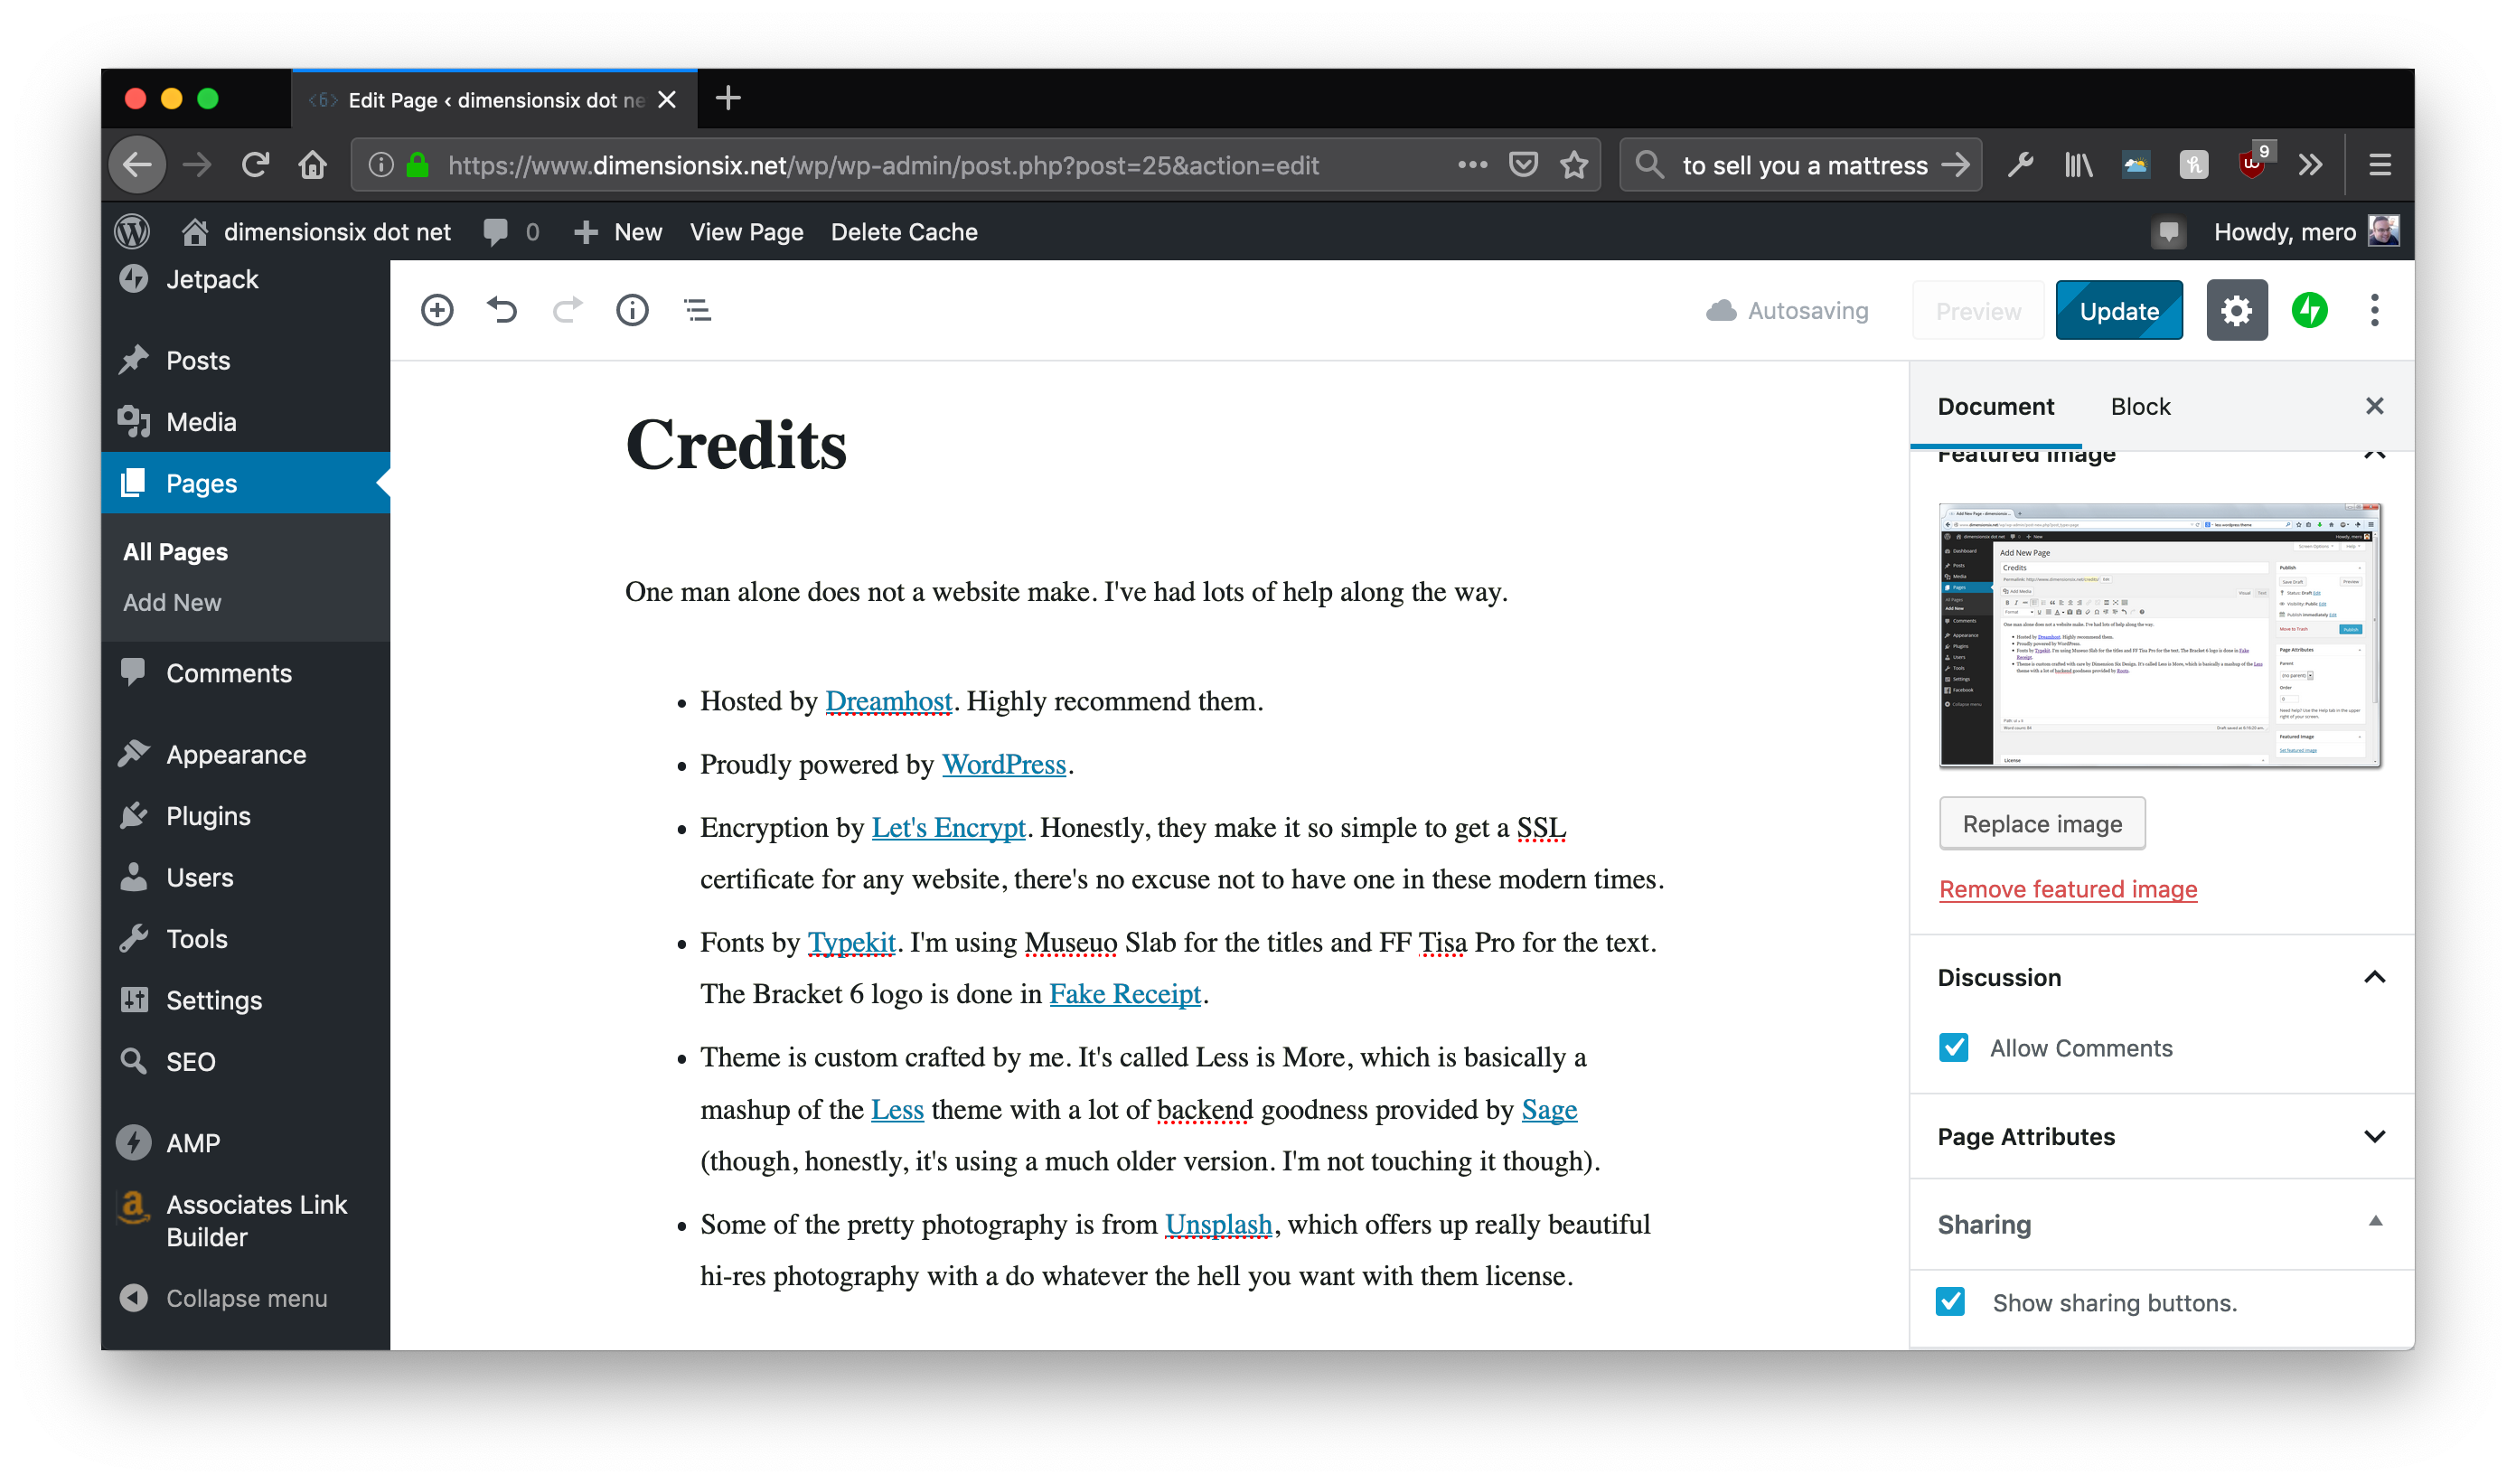2516x1484 pixels.
Task: Click Add New under Pages
Action: point(172,602)
